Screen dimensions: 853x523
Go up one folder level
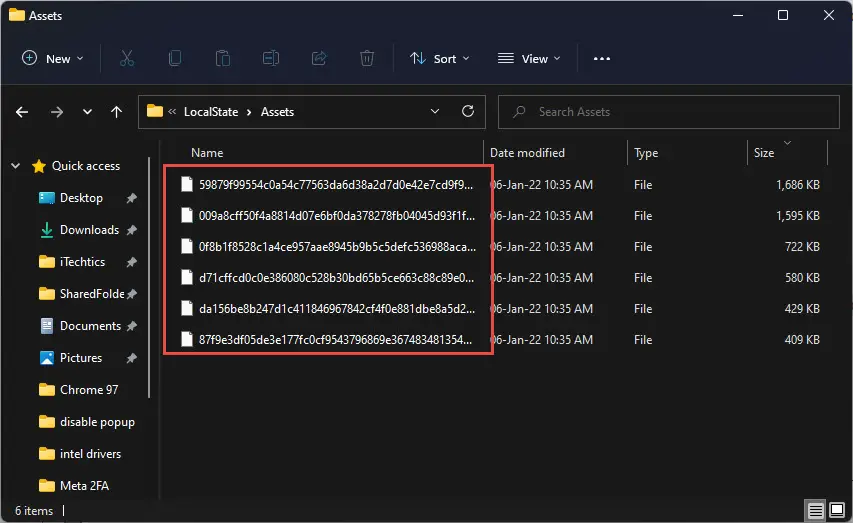click(116, 112)
